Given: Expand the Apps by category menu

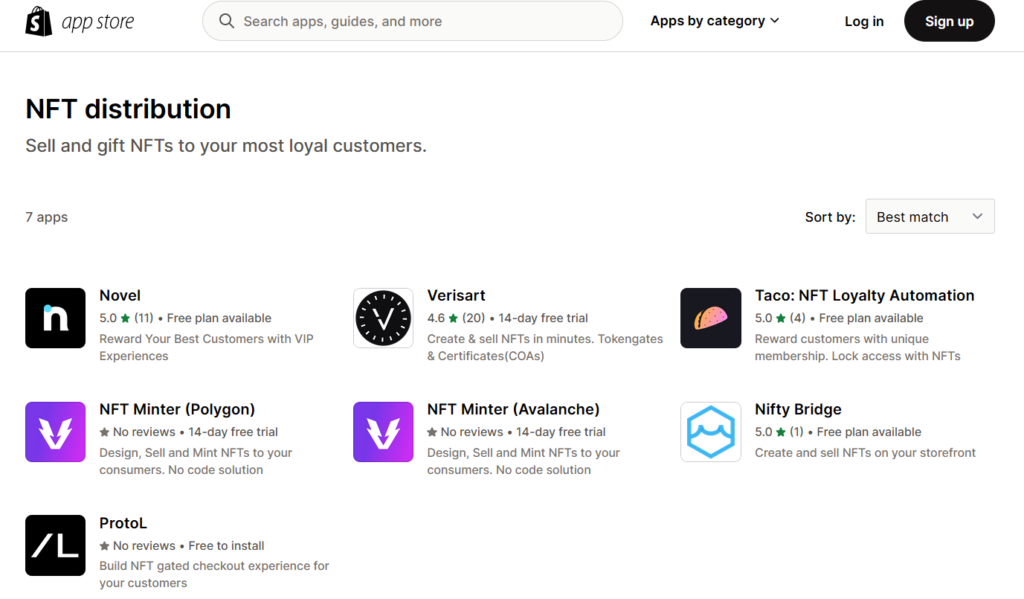Looking at the screenshot, I should (x=714, y=21).
